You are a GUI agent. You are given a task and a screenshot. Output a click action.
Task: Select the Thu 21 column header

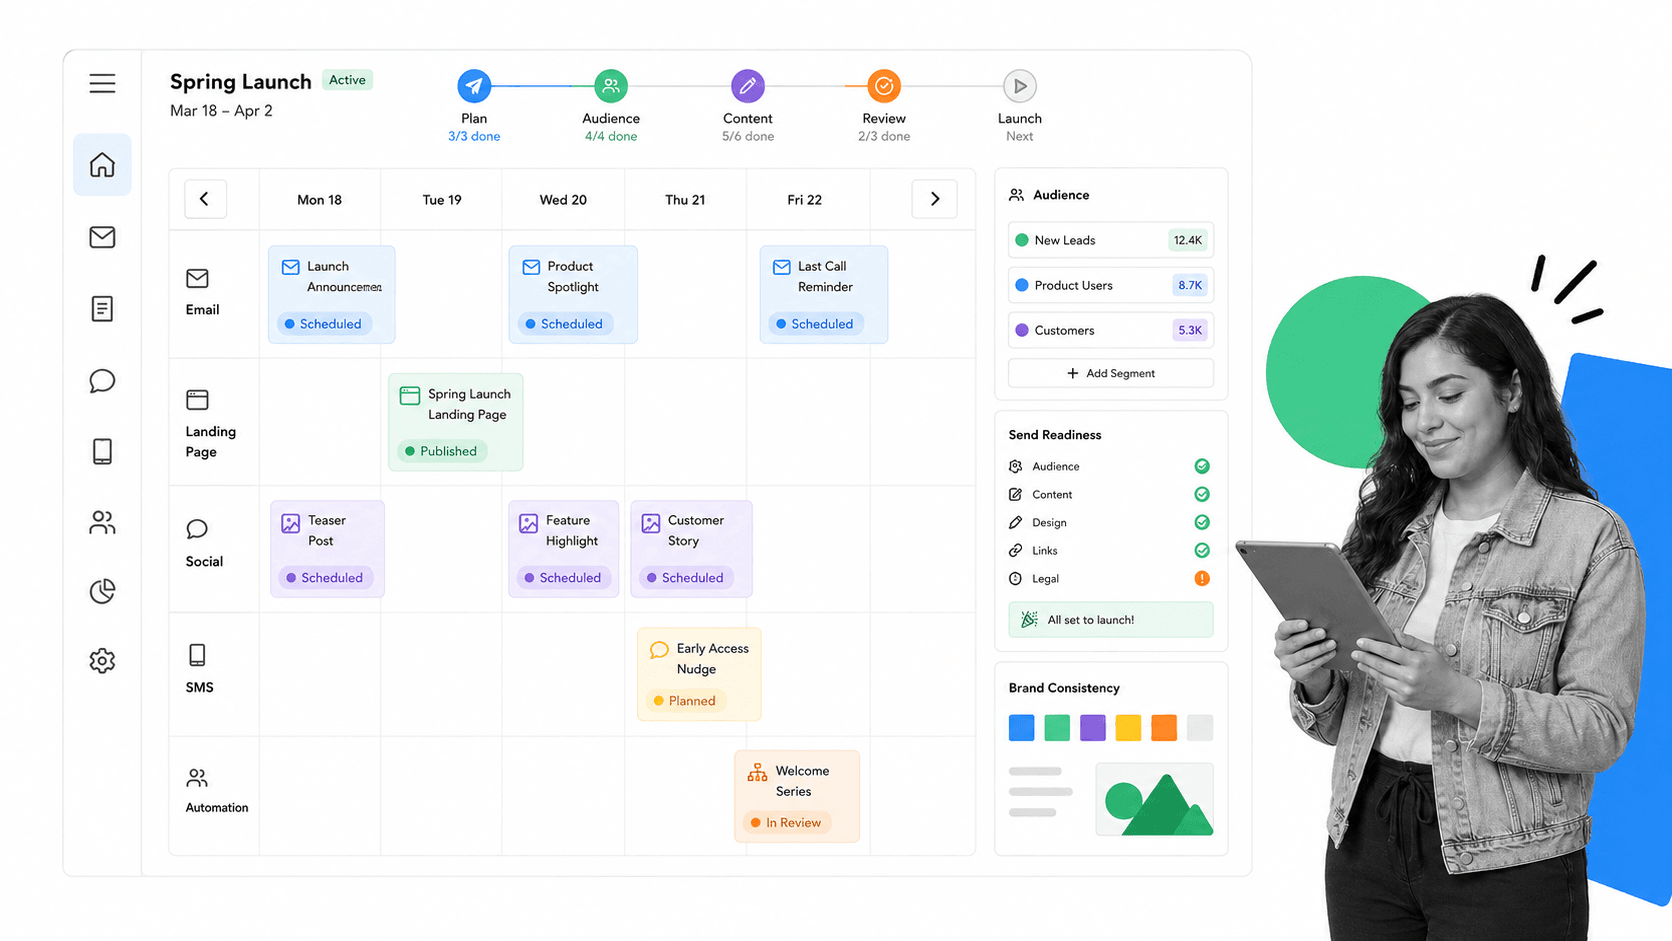[685, 200]
